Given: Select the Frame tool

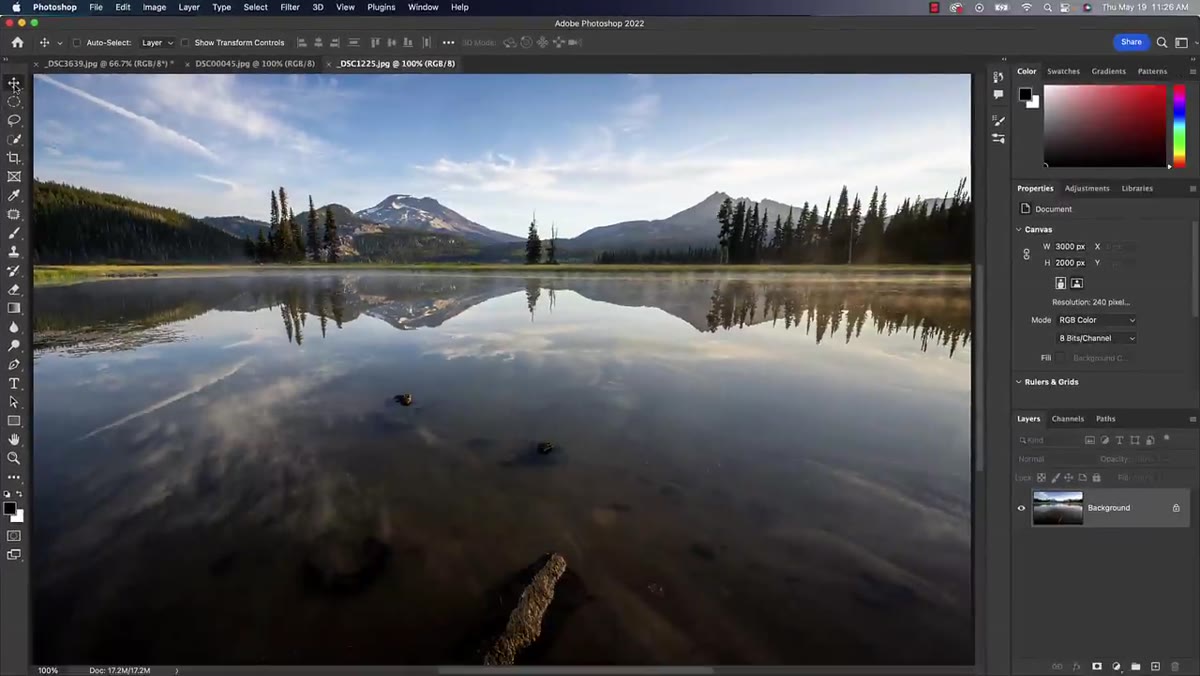Looking at the screenshot, I should [14, 176].
